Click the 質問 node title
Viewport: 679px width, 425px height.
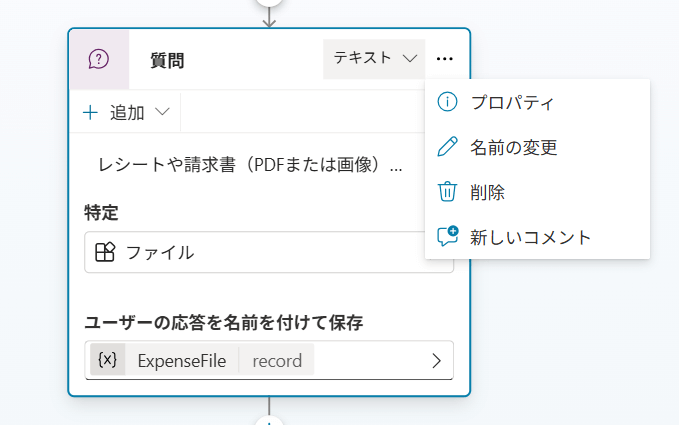tap(167, 60)
